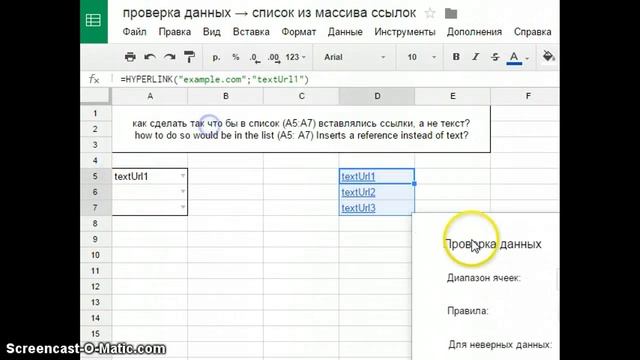This screenshot has height=360, width=640.
Task: Select column F header
Action: pos(525,96)
